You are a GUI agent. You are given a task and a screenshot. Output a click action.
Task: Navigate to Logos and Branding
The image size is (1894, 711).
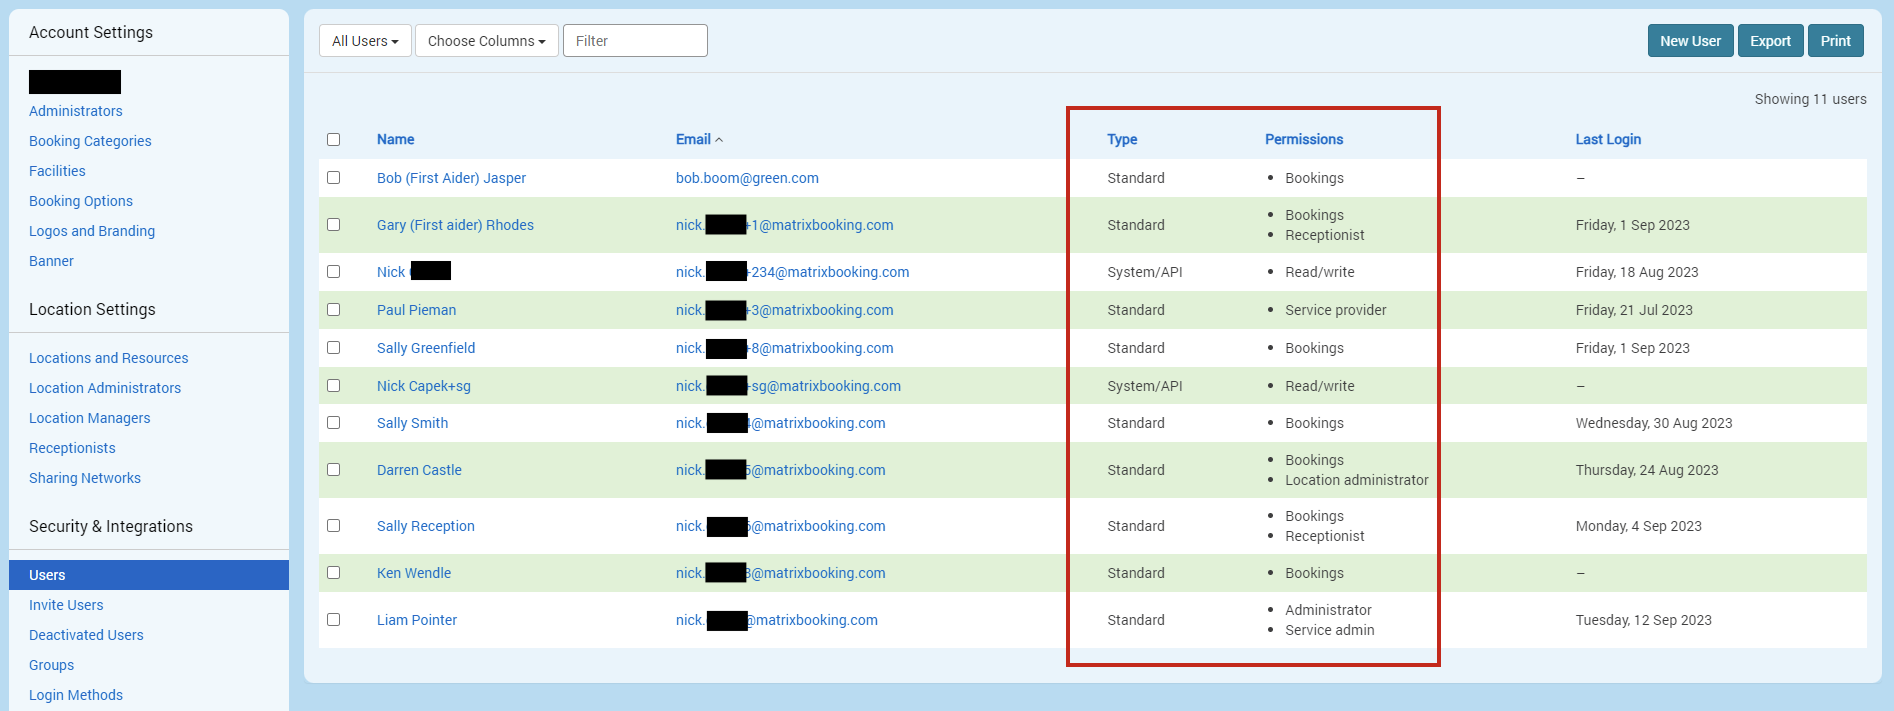[x=92, y=231]
